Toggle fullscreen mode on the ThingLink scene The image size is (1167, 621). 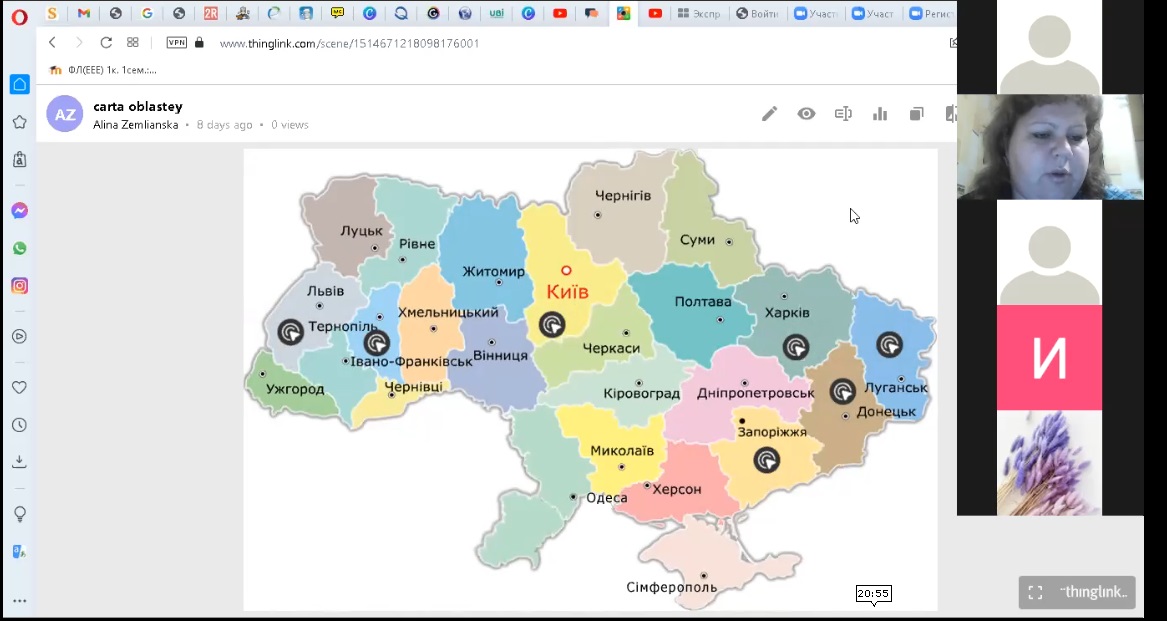coord(1035,592)
